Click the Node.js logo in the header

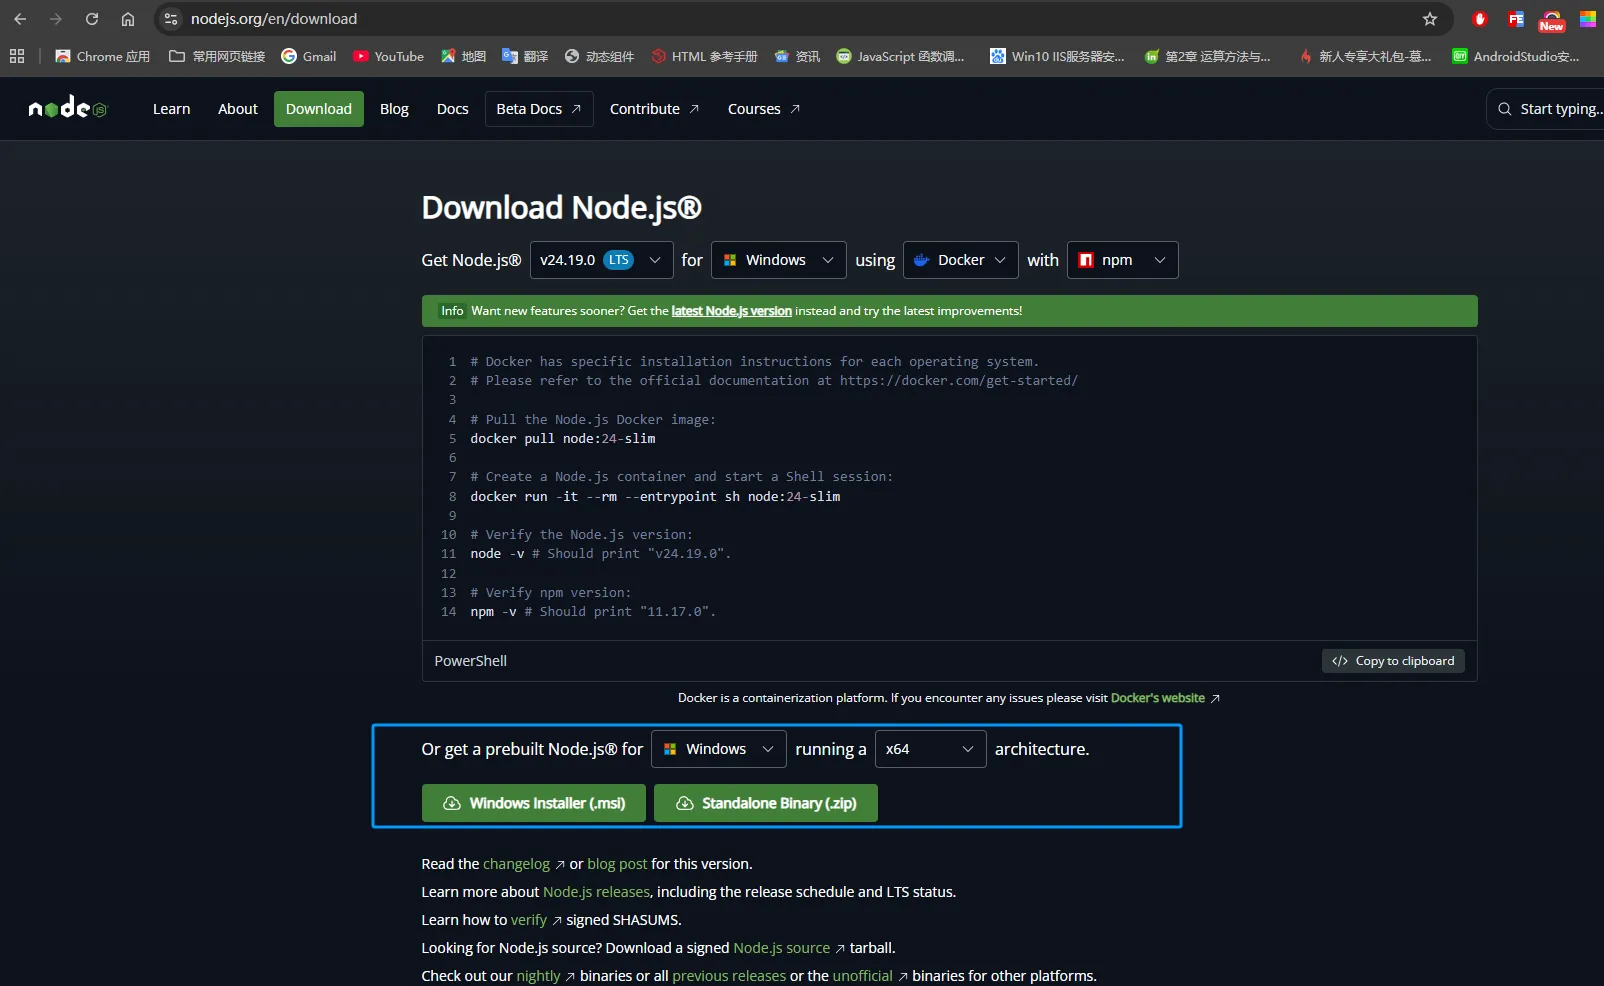pos(67,108)
